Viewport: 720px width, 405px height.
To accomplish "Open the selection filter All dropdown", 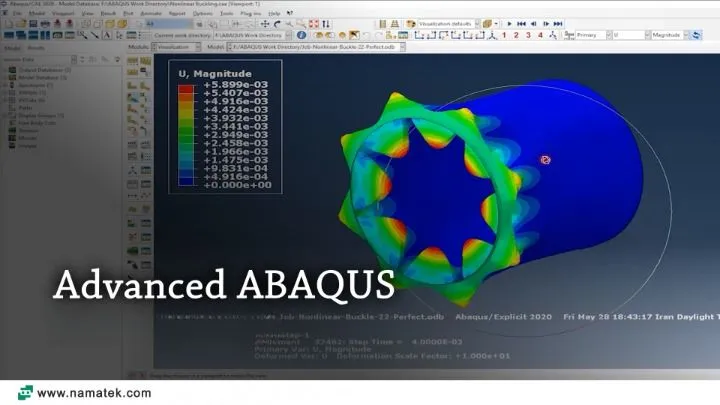I will click(169, 24).
